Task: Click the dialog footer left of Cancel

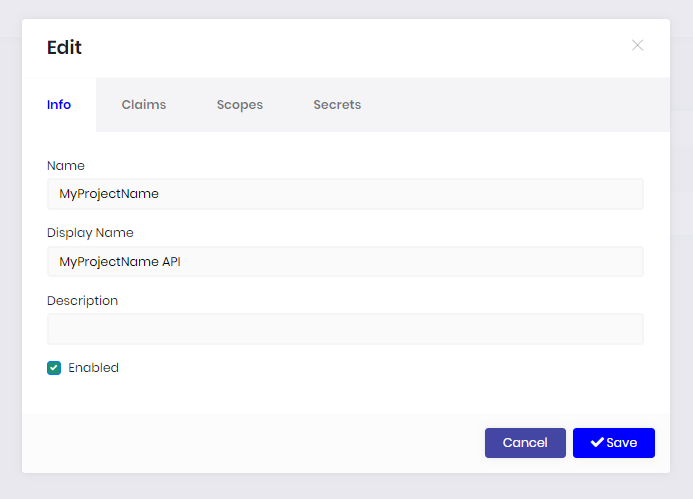Action: coord(250,443)
